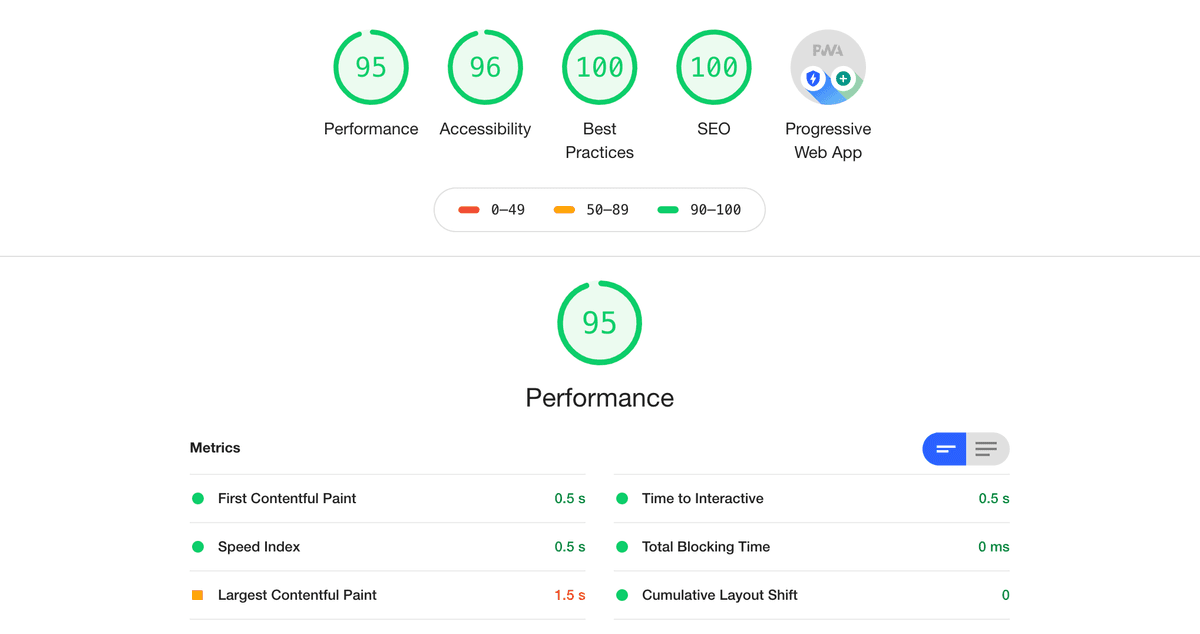Open the Best Practices category label
The height and width of the screenshot is (634, 1200).
point(600,141)
